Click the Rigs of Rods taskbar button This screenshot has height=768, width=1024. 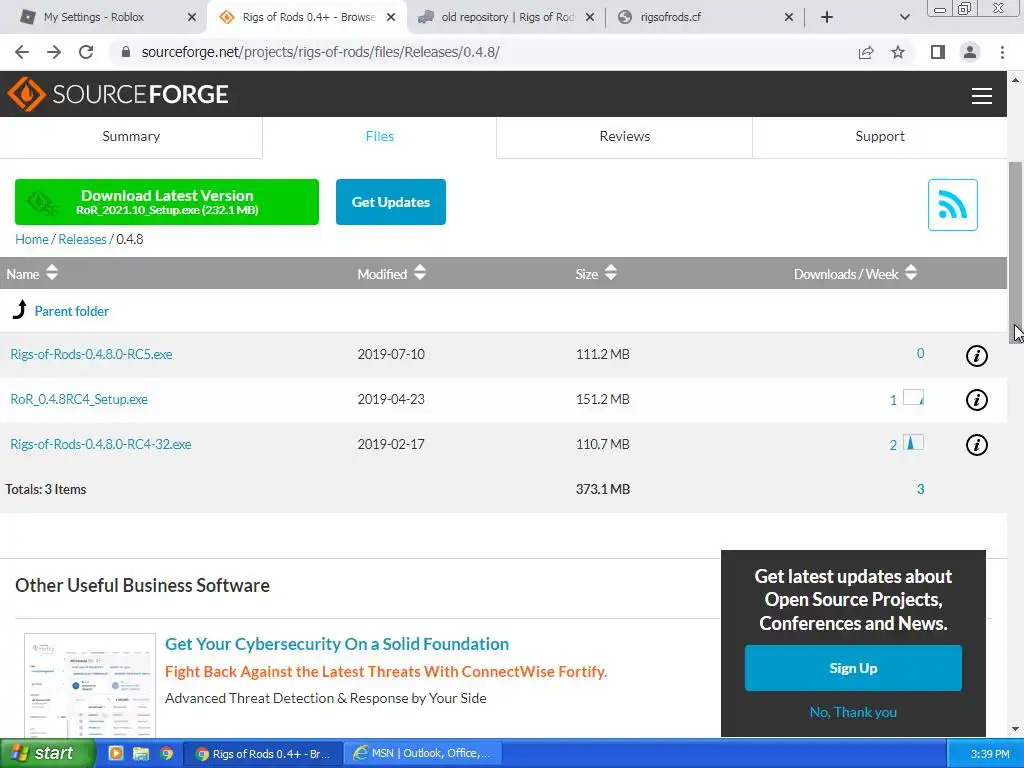point(263,753)
